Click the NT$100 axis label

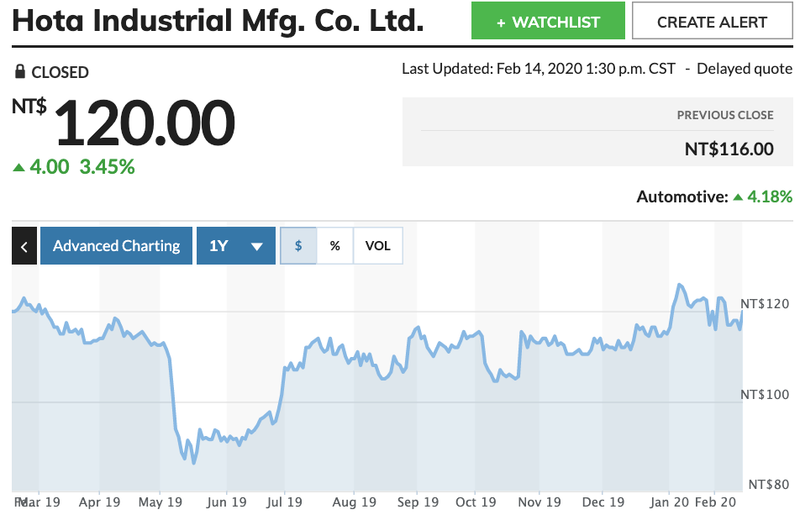click(764, 395)
